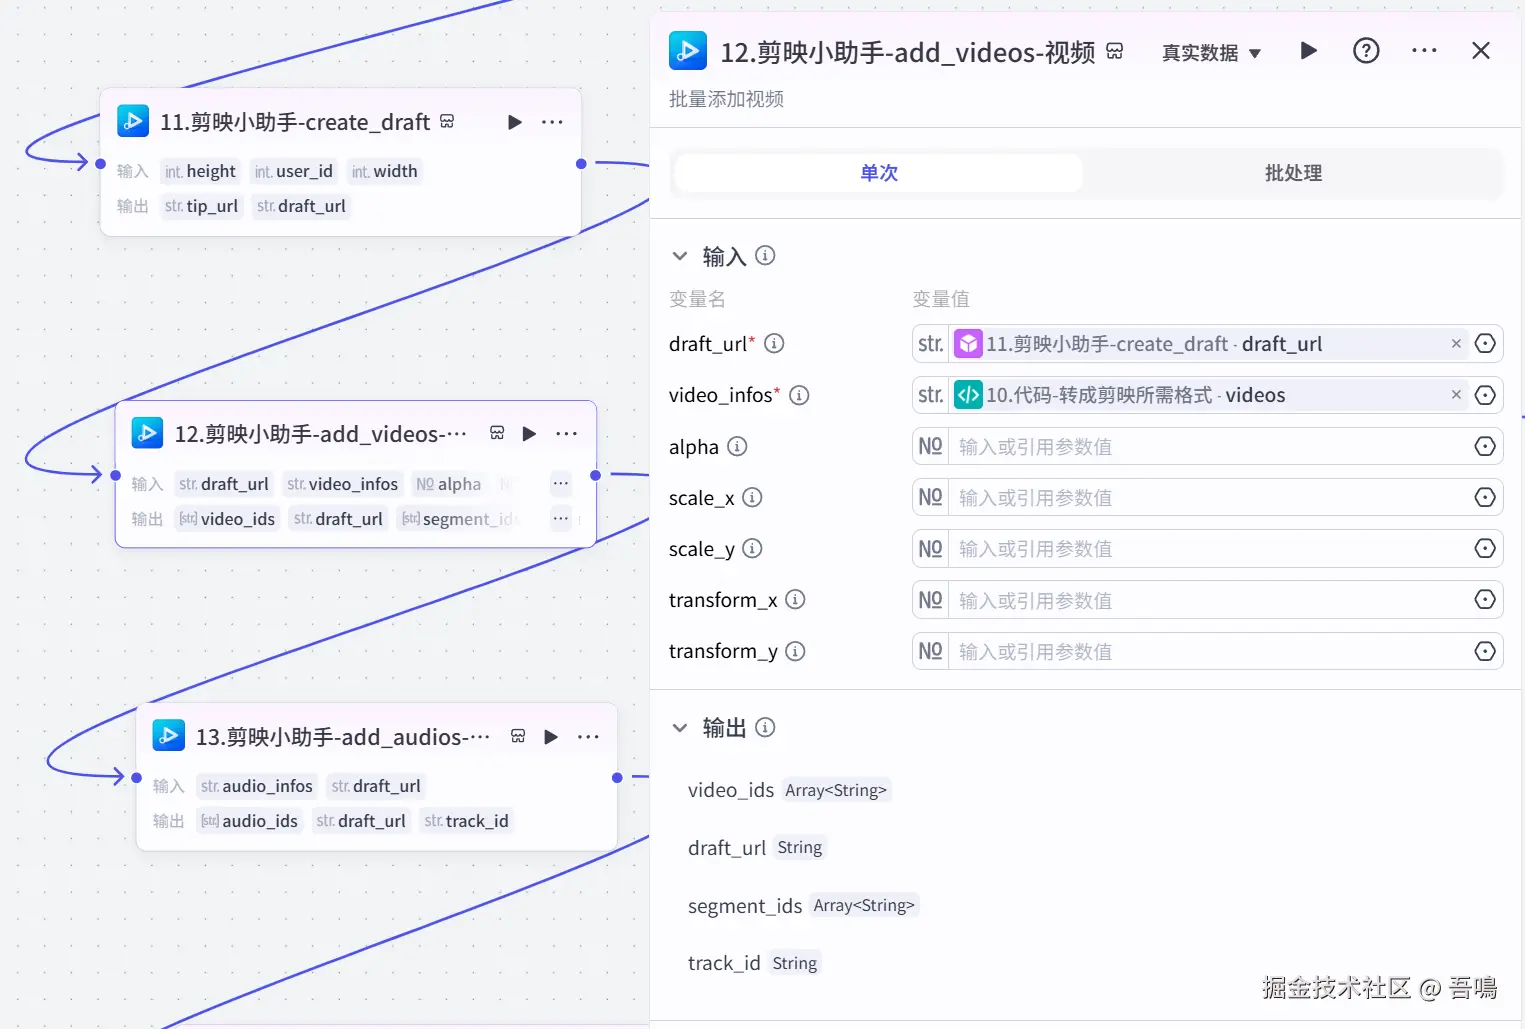The height and width of the screenshot is (1029, 1525).
Task: Show info tooltip for video_infos parameter
Action: (799, 395)
